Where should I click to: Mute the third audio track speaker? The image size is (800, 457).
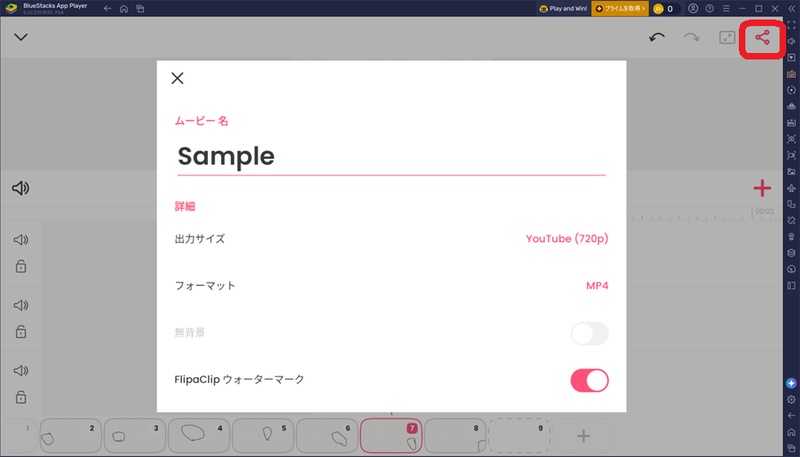pyautogui.click(x=21, y=370)
